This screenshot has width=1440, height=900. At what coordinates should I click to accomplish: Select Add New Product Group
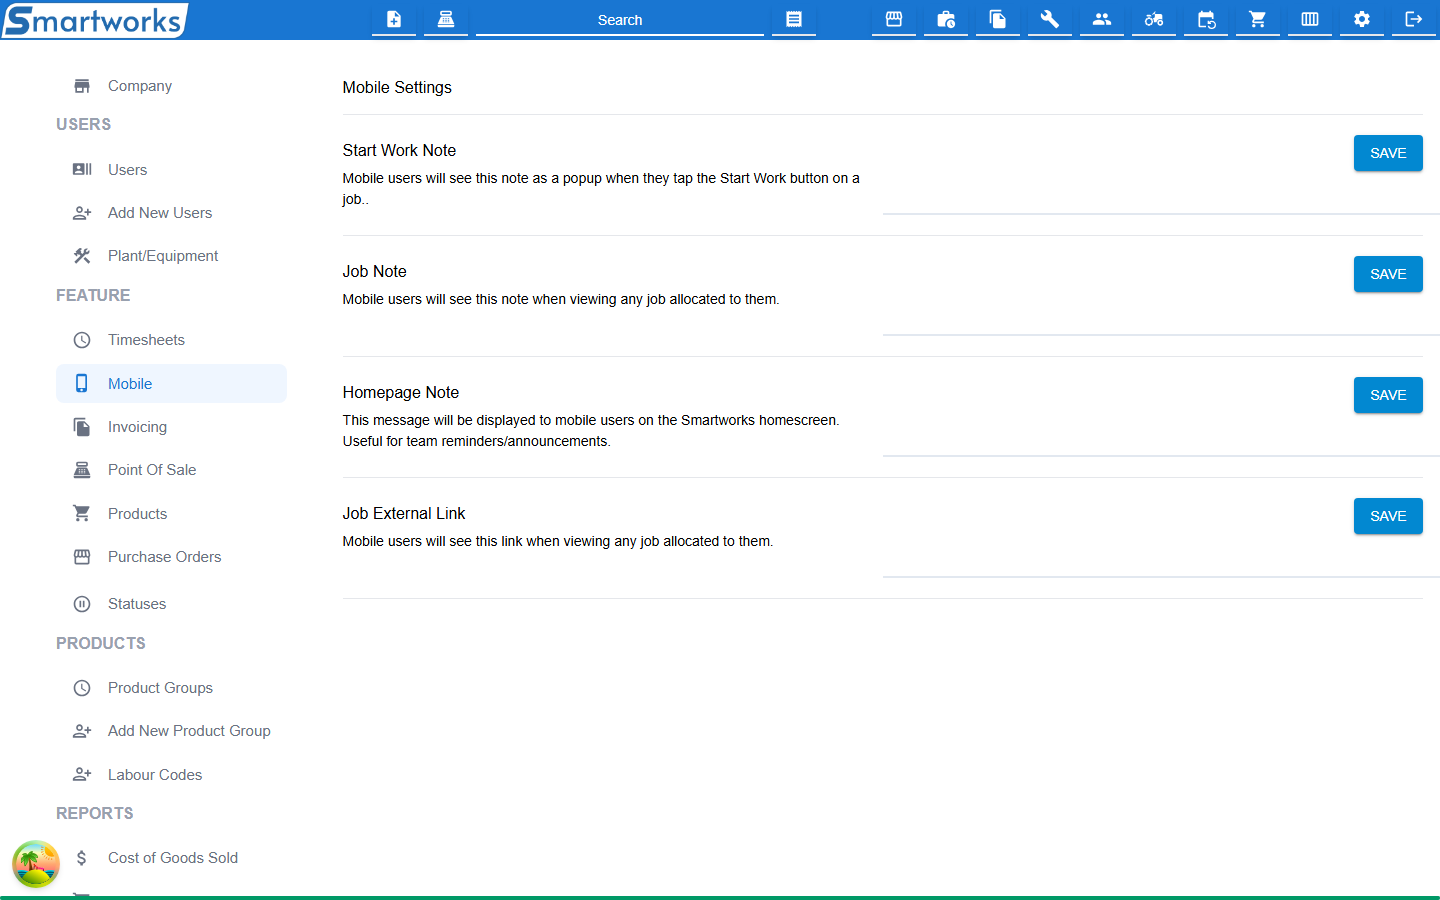pos(171,731)
